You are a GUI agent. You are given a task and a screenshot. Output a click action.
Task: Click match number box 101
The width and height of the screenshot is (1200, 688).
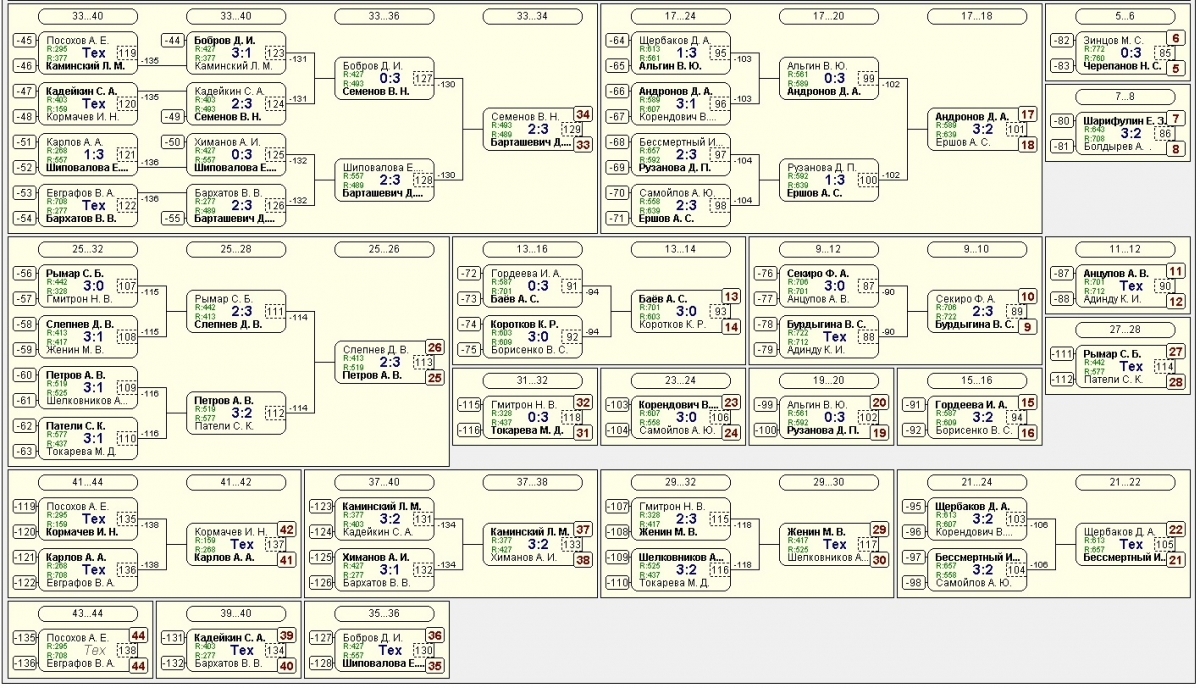click(x=1016, y=129)
